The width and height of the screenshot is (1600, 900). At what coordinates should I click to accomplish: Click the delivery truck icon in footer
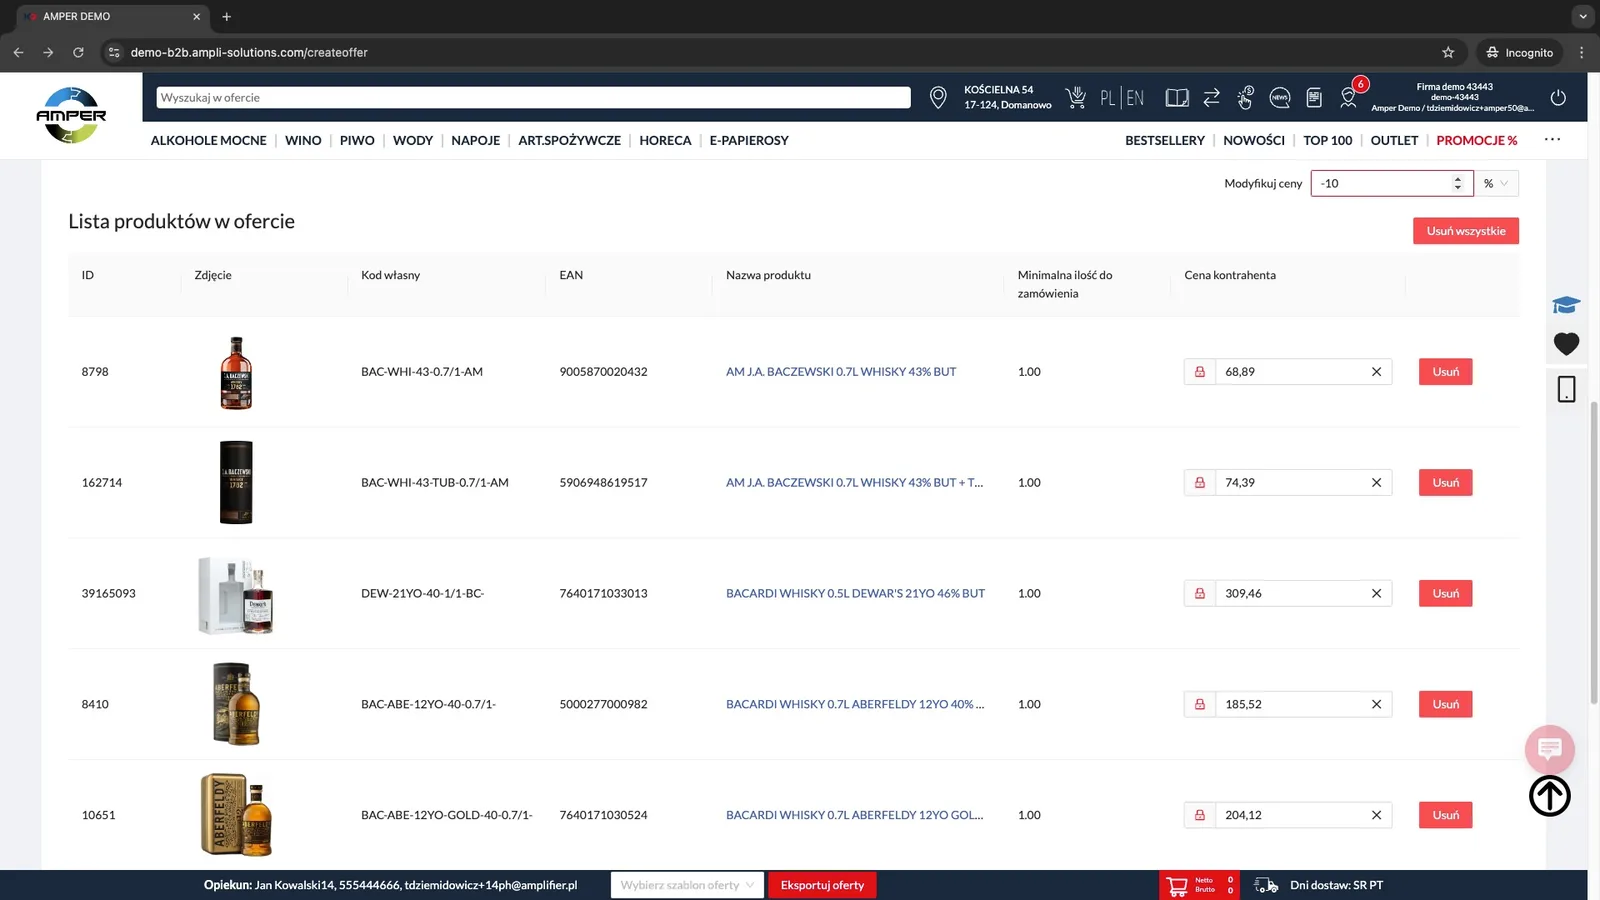point(1266,885)
